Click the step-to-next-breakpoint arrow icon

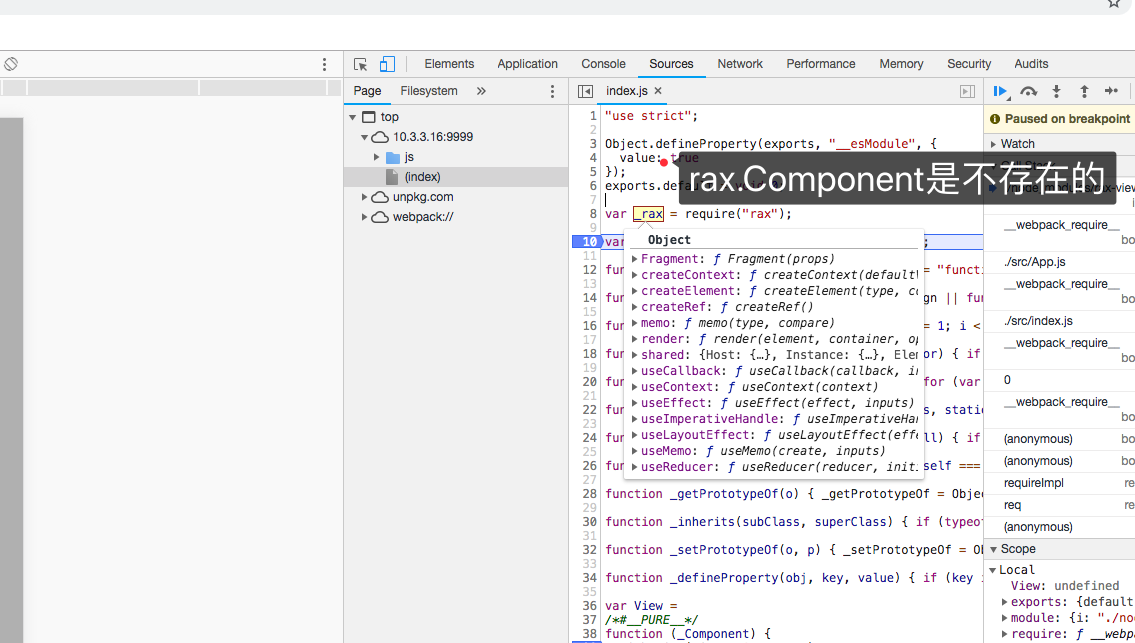click(1111, 90)
